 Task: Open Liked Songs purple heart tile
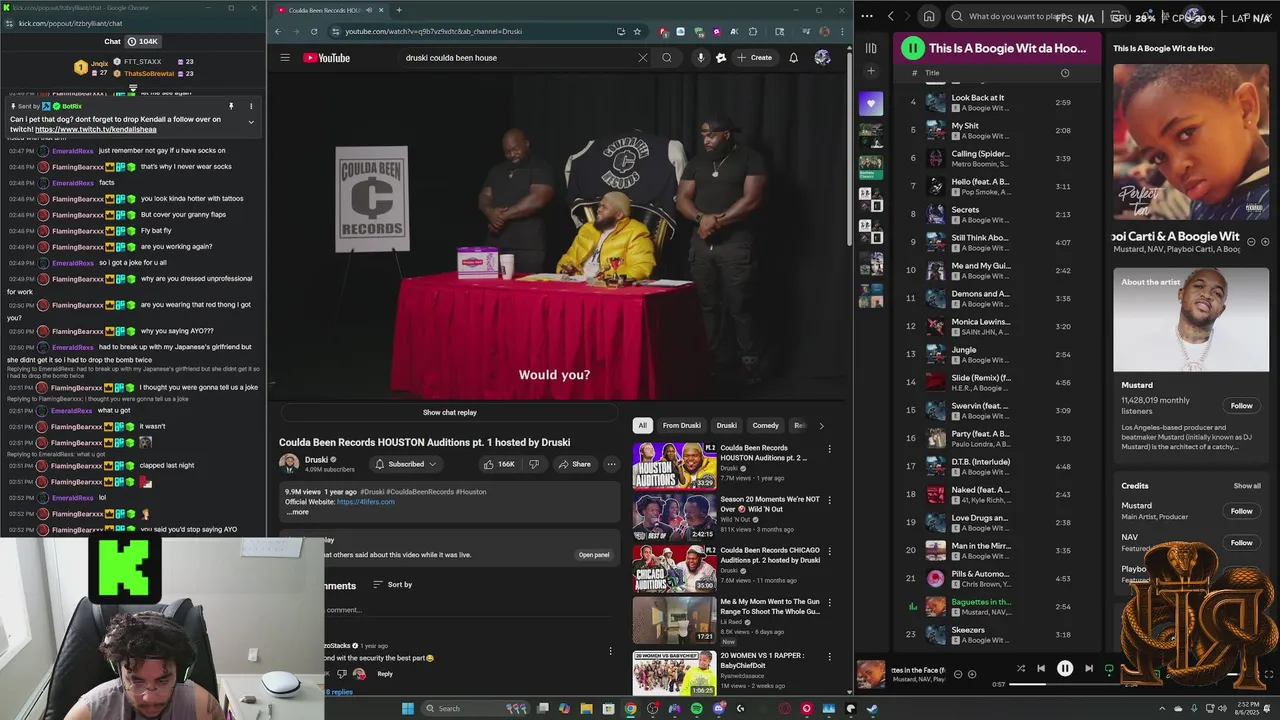[x=871, y=104]
